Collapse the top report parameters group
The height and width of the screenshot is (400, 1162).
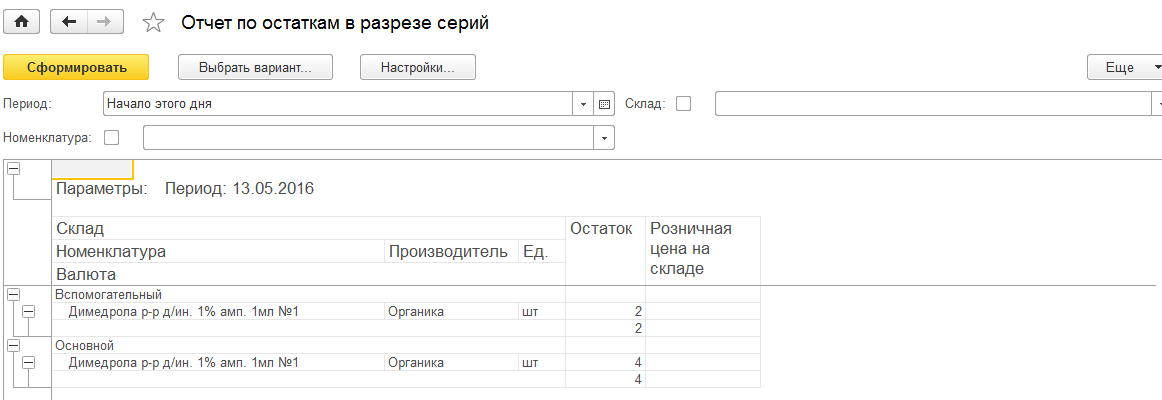click(13, 169)
